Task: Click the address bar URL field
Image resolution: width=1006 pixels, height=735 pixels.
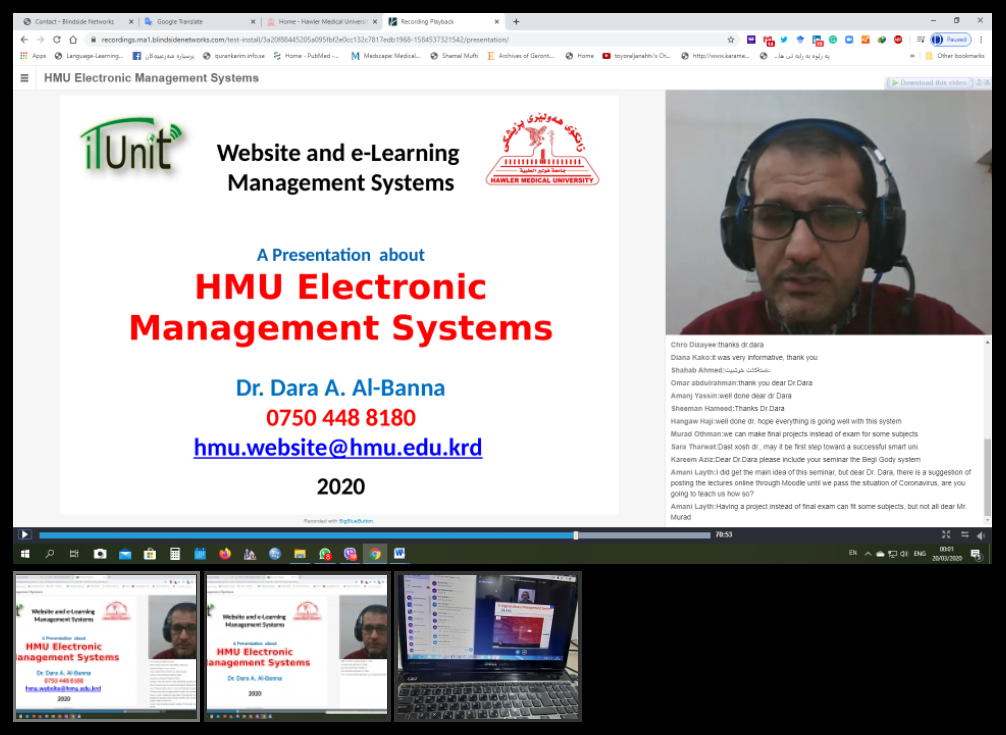Action: tap(411, 40)
